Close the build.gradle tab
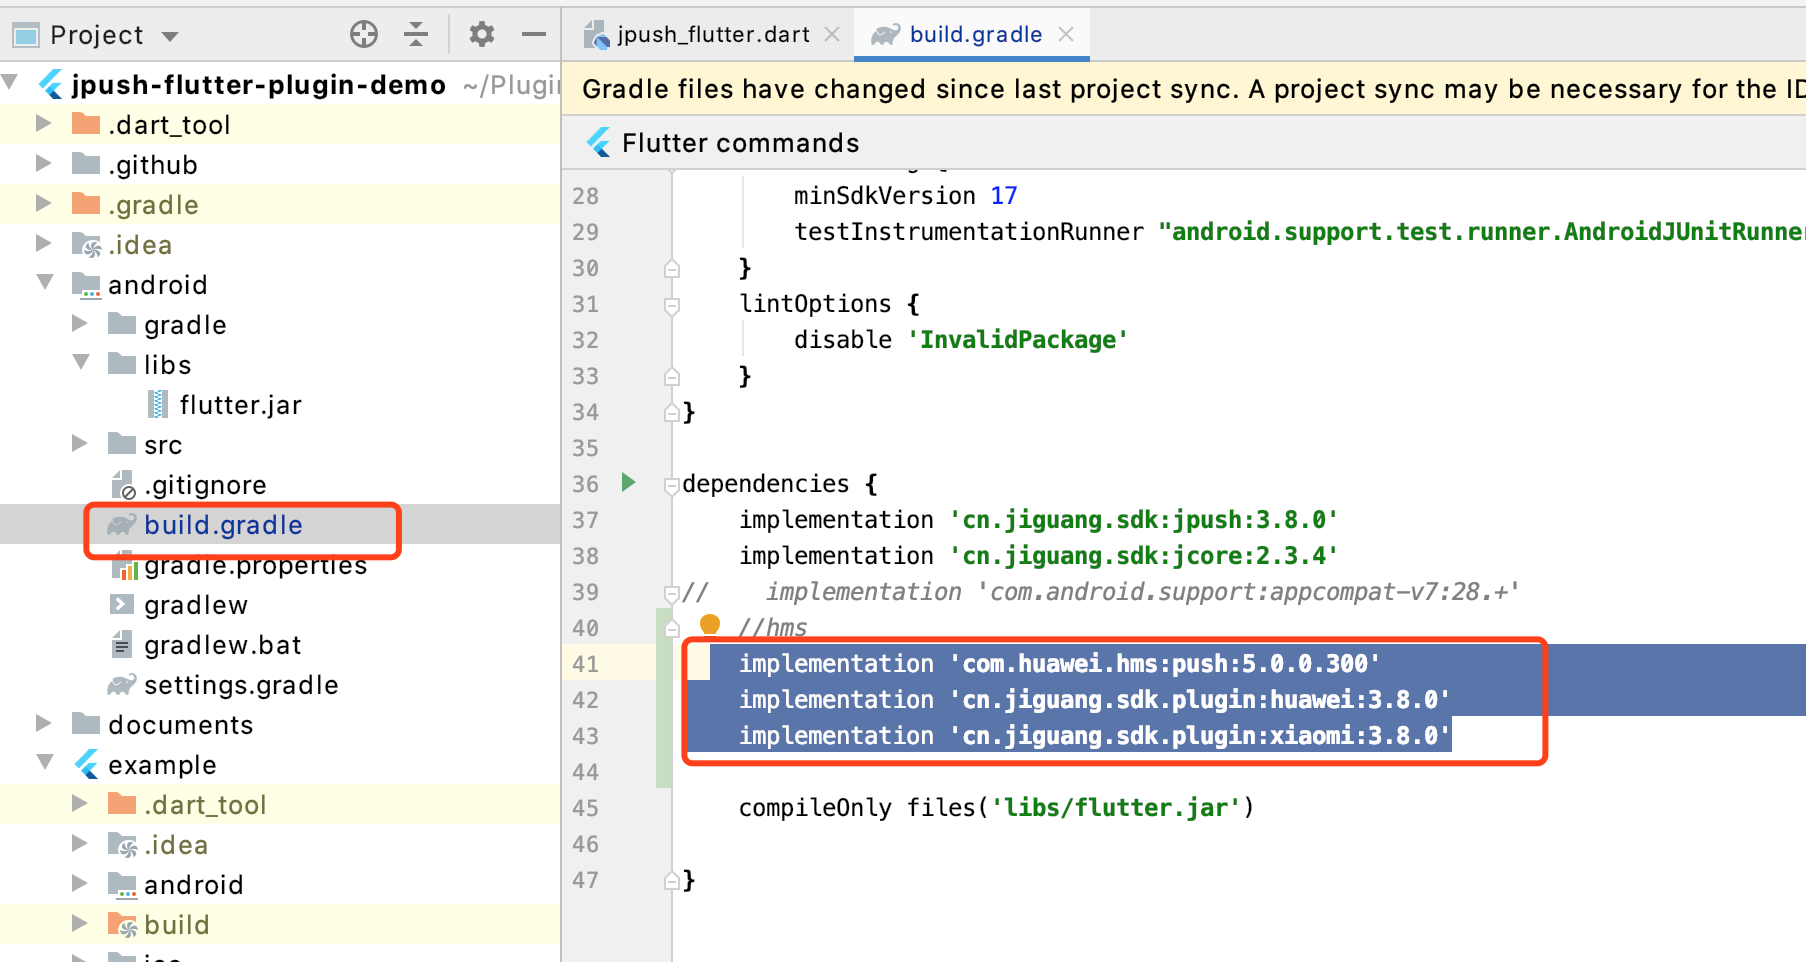The image size is (1806, 962). 1066,35
